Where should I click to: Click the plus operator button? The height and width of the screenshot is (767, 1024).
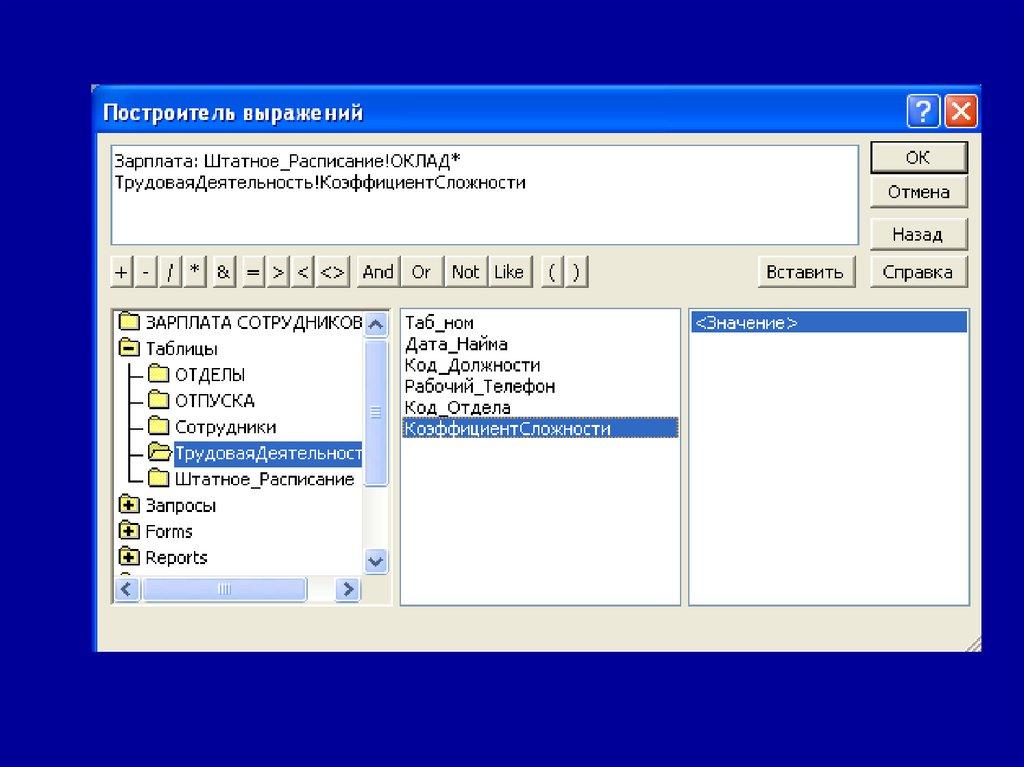pyautogui.click(x=121, y=272)
